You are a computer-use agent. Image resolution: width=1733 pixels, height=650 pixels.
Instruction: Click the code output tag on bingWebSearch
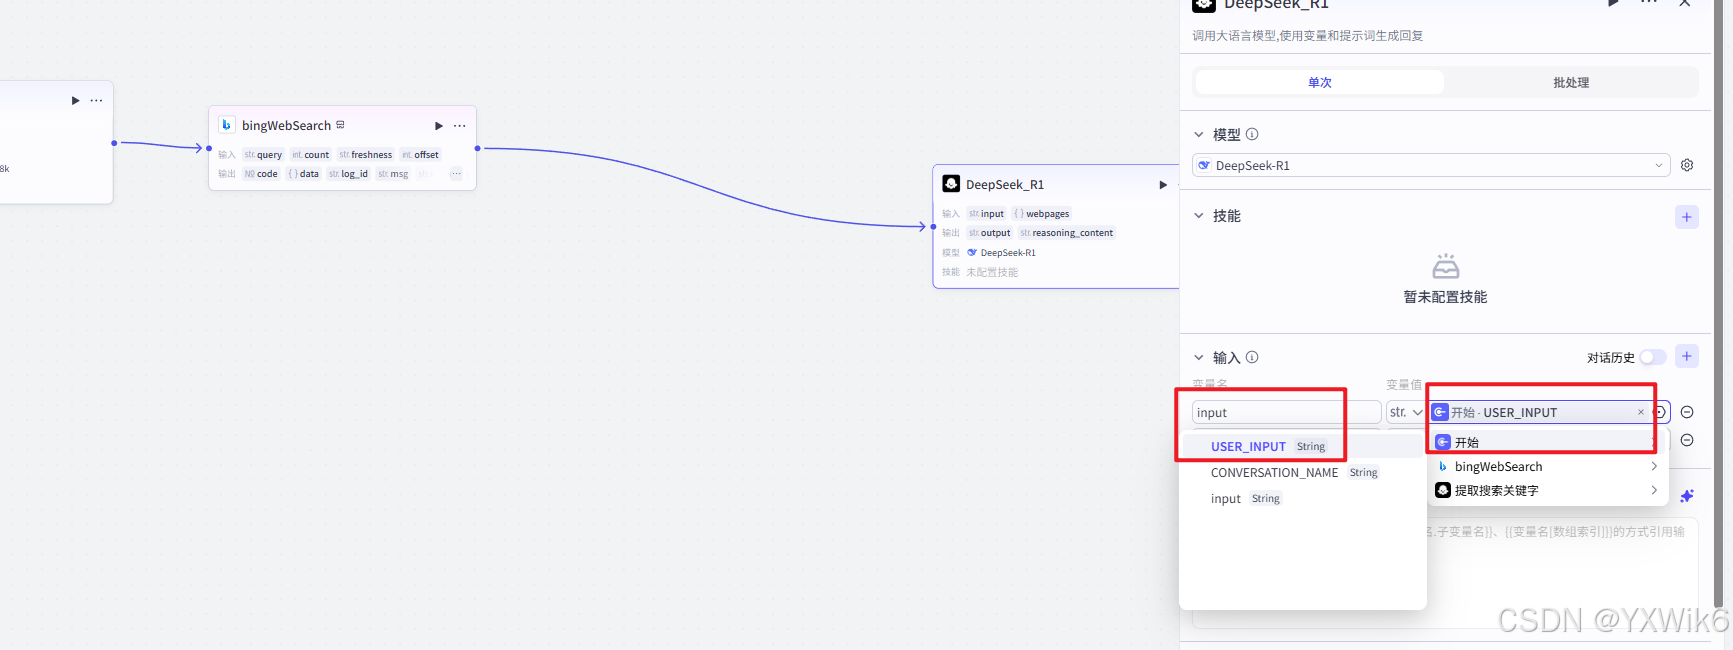tap(261, 174)
